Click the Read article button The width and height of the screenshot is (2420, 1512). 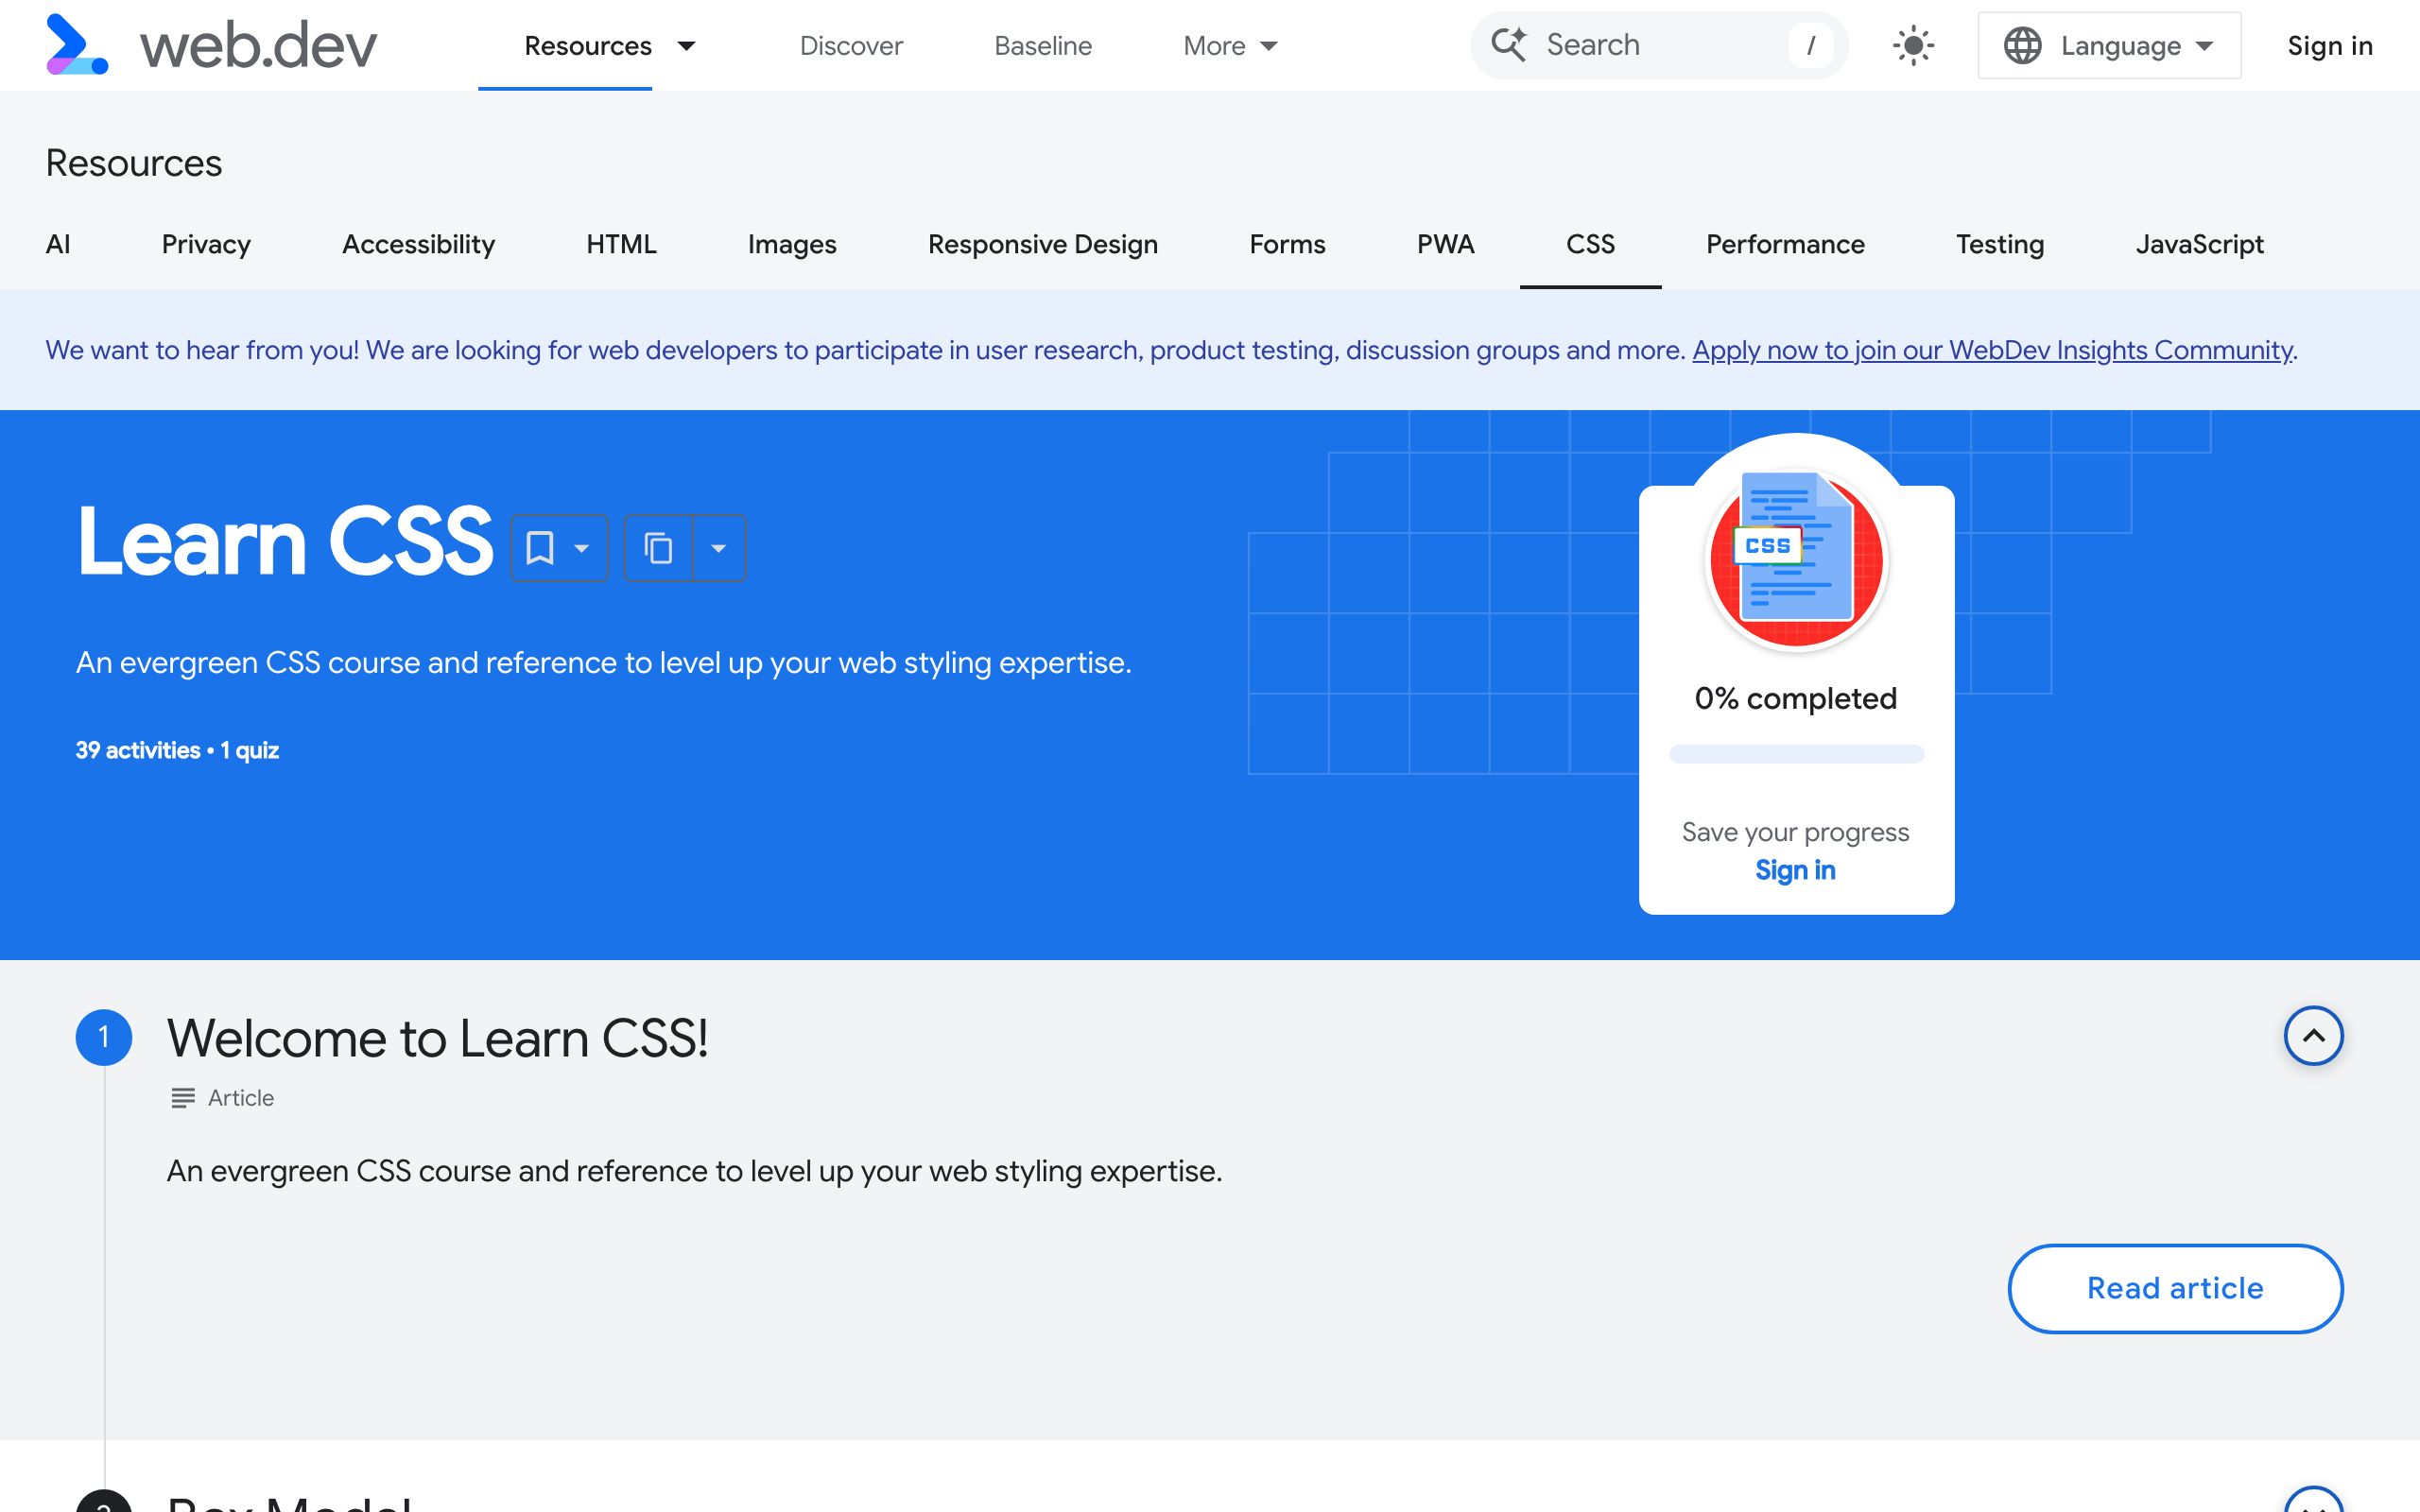pyautogui.click(x=2175, y=1288)
